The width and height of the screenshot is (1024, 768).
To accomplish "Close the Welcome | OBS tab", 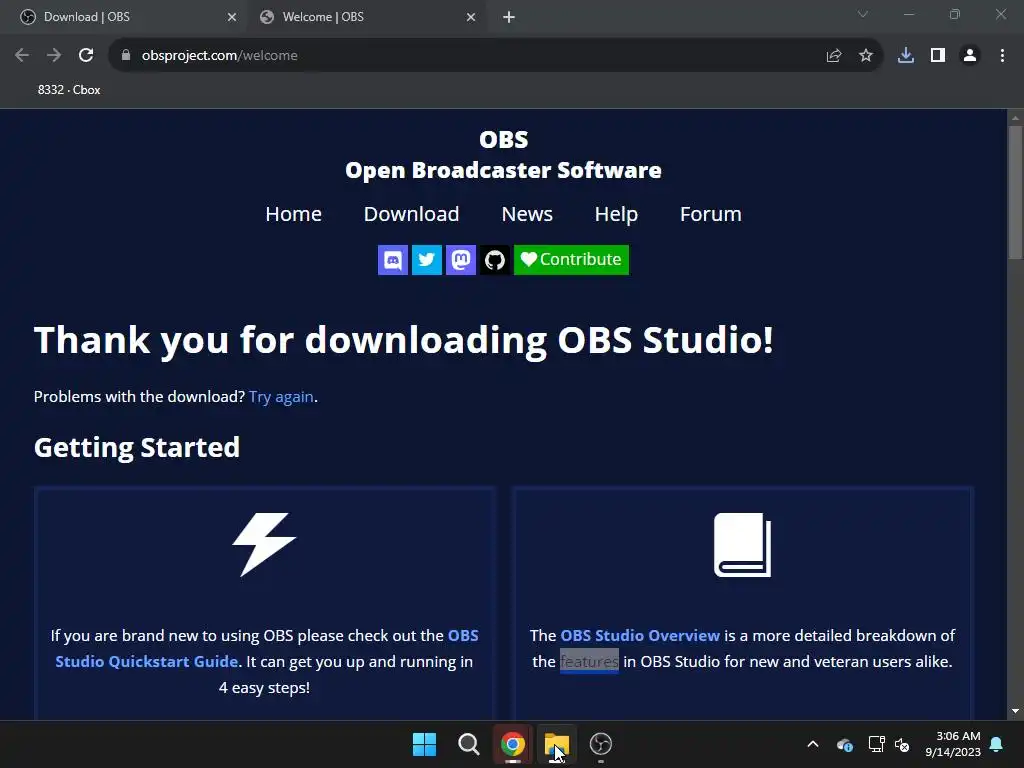I will 471,17.
